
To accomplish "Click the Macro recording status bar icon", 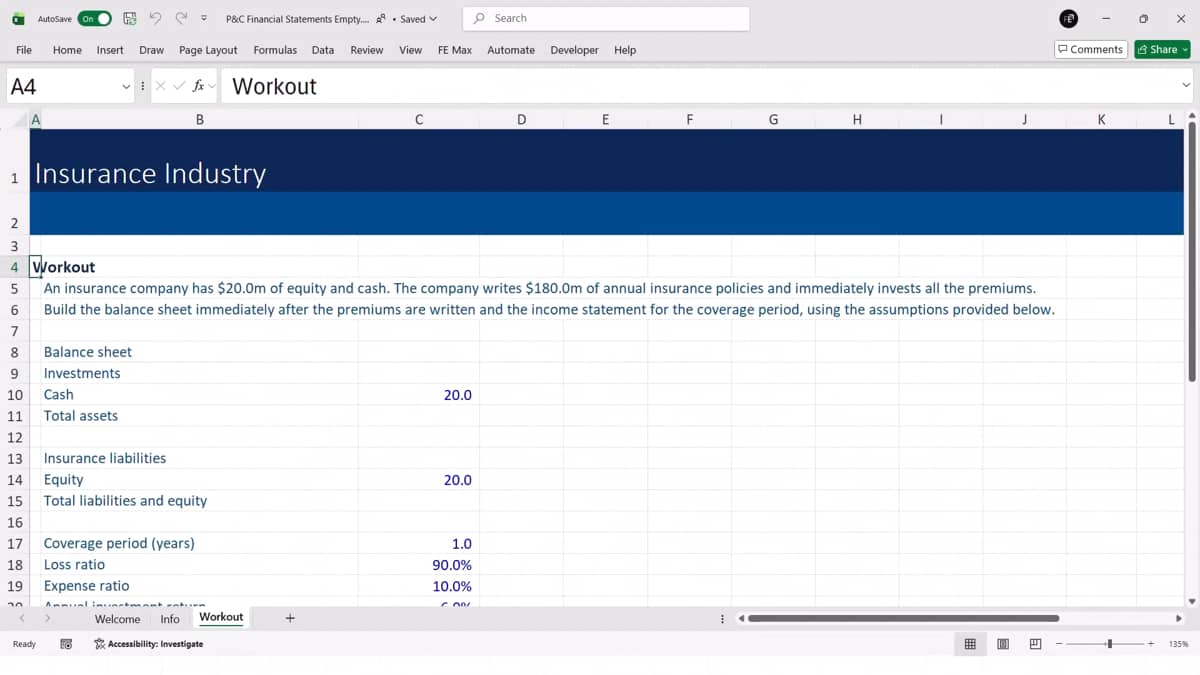I will point(66,644).
